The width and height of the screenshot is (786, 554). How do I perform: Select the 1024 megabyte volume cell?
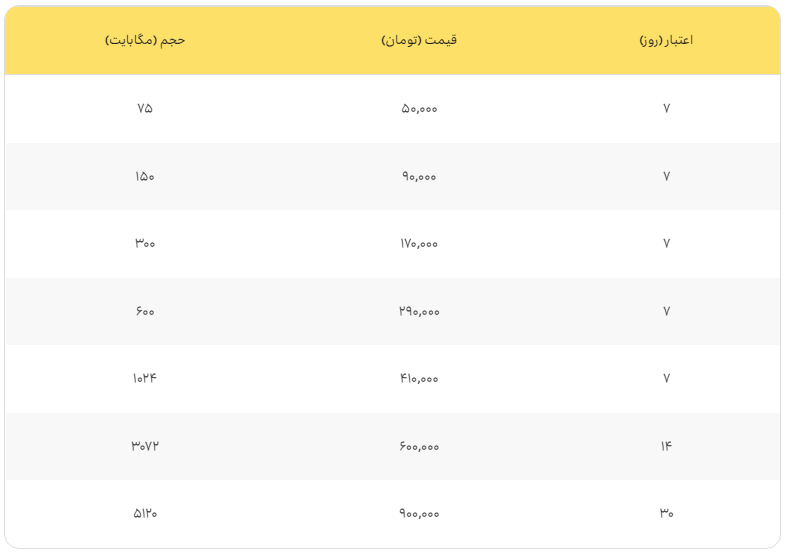145,378
